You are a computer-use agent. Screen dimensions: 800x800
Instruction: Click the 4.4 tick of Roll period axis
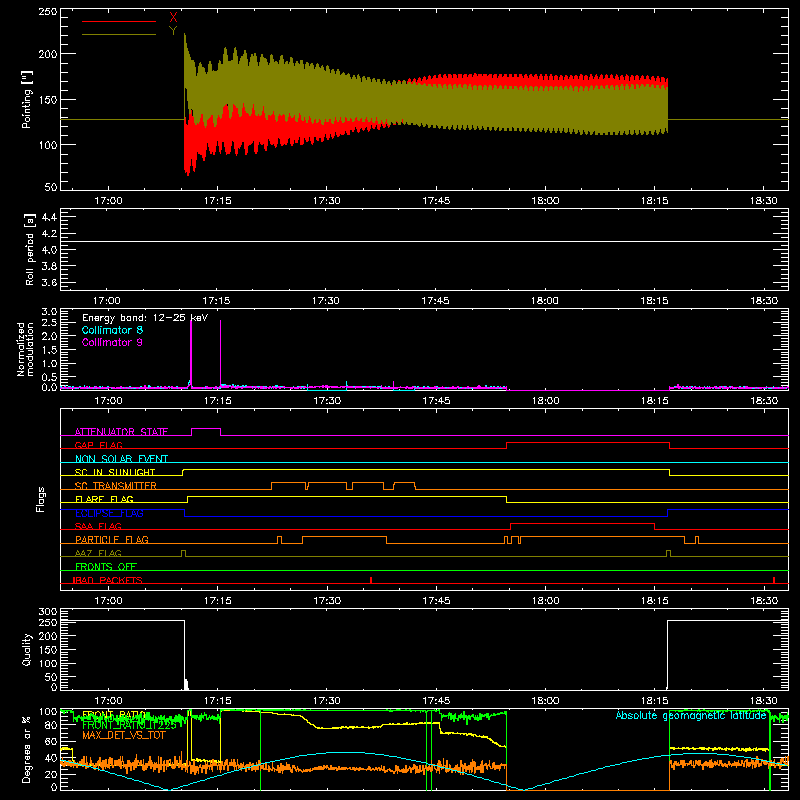pos(49,217)
